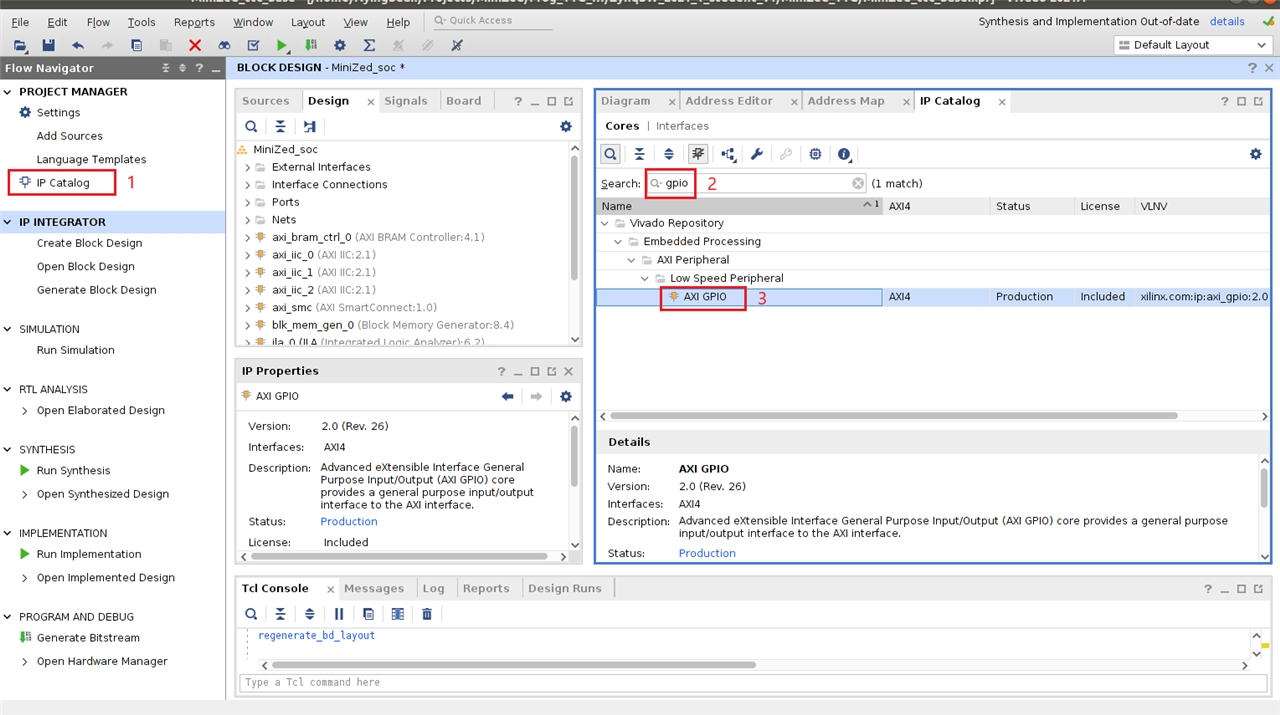Click the chip icon in the IP Catalog toolbar

coord(815,154)
